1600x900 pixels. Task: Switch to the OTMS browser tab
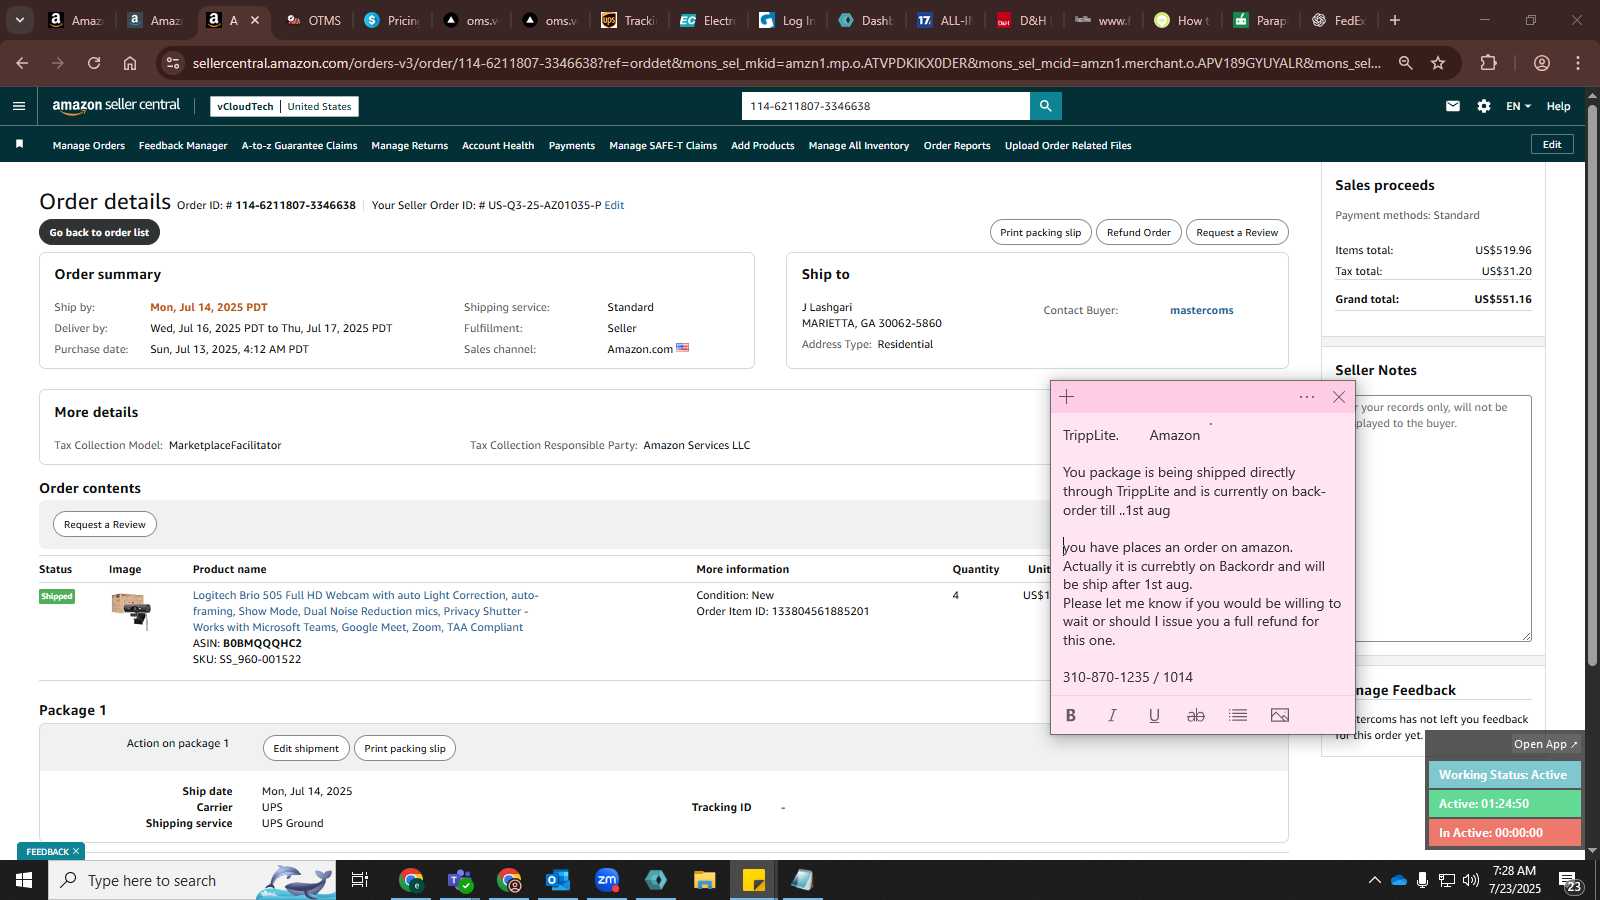[x=314, y=20]
